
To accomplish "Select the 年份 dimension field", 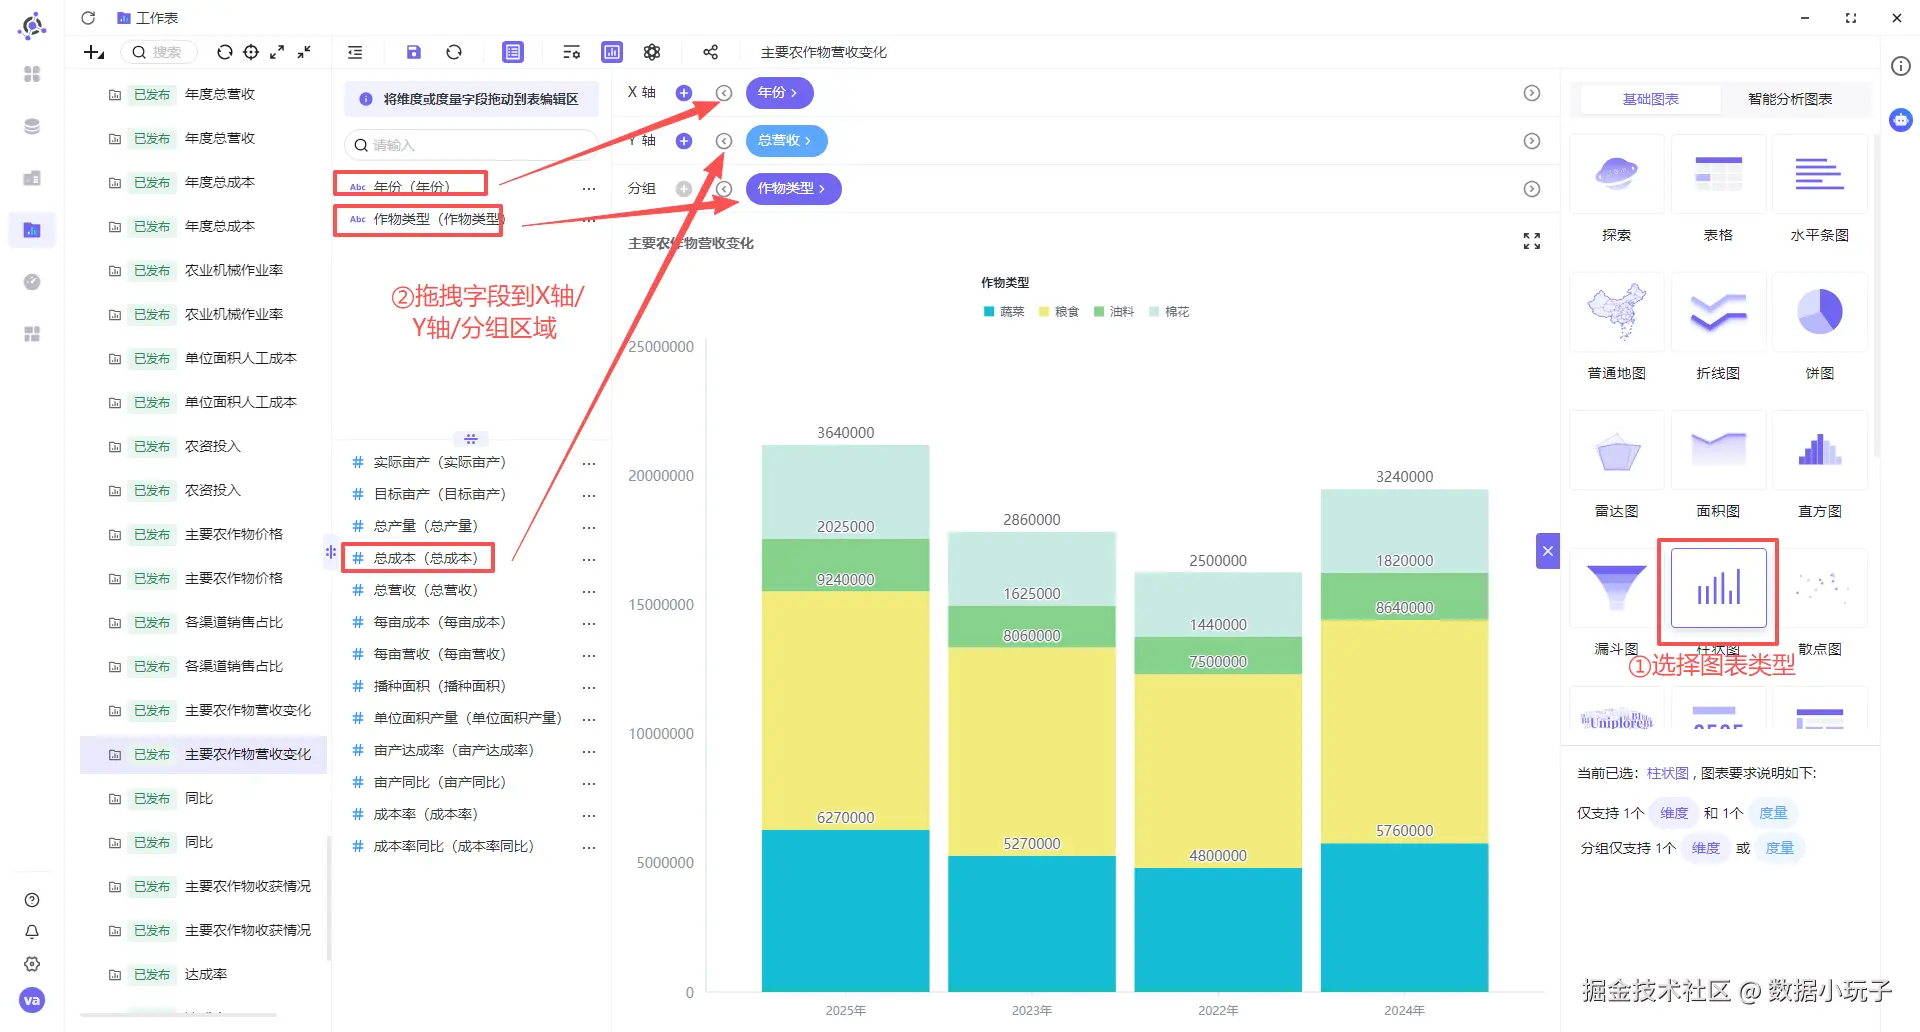I will click(411, 186).
